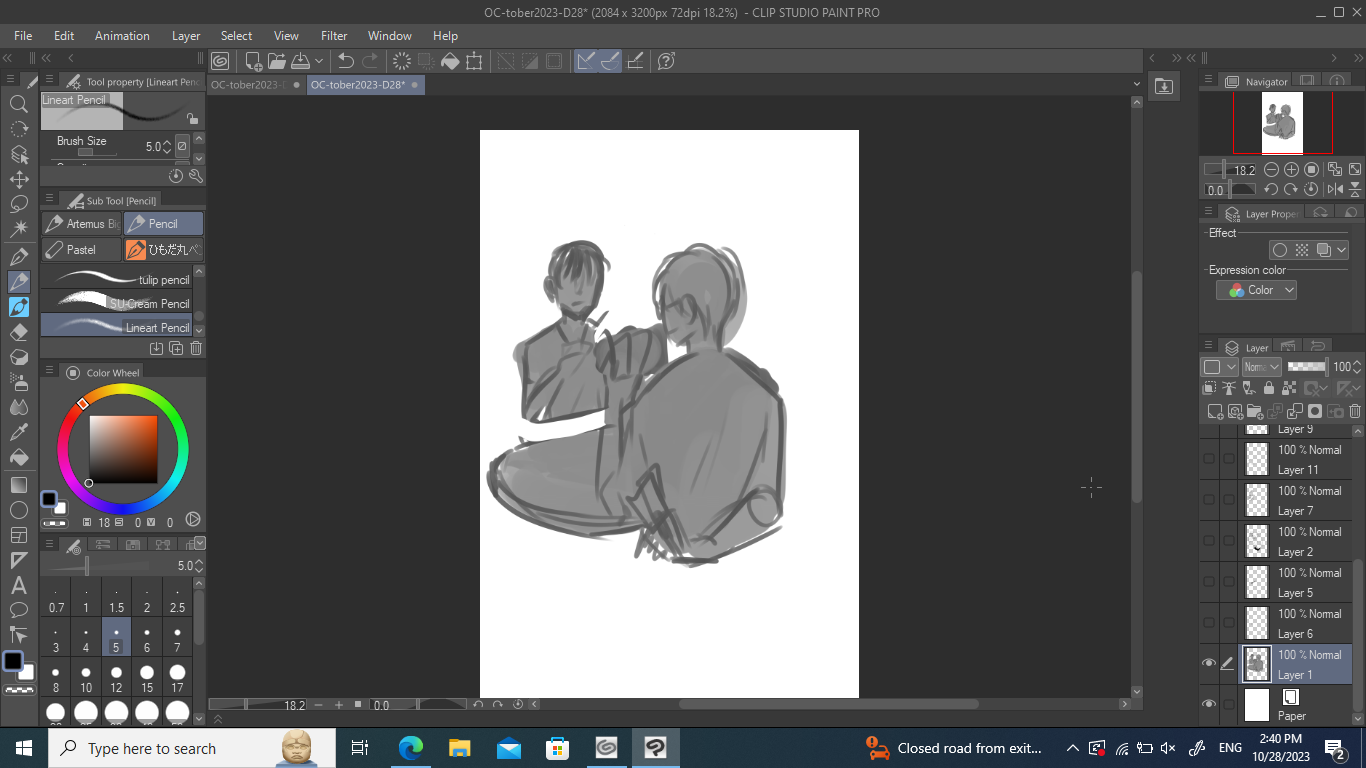Toggle visibility of the Paper layer

[1209, 704]
